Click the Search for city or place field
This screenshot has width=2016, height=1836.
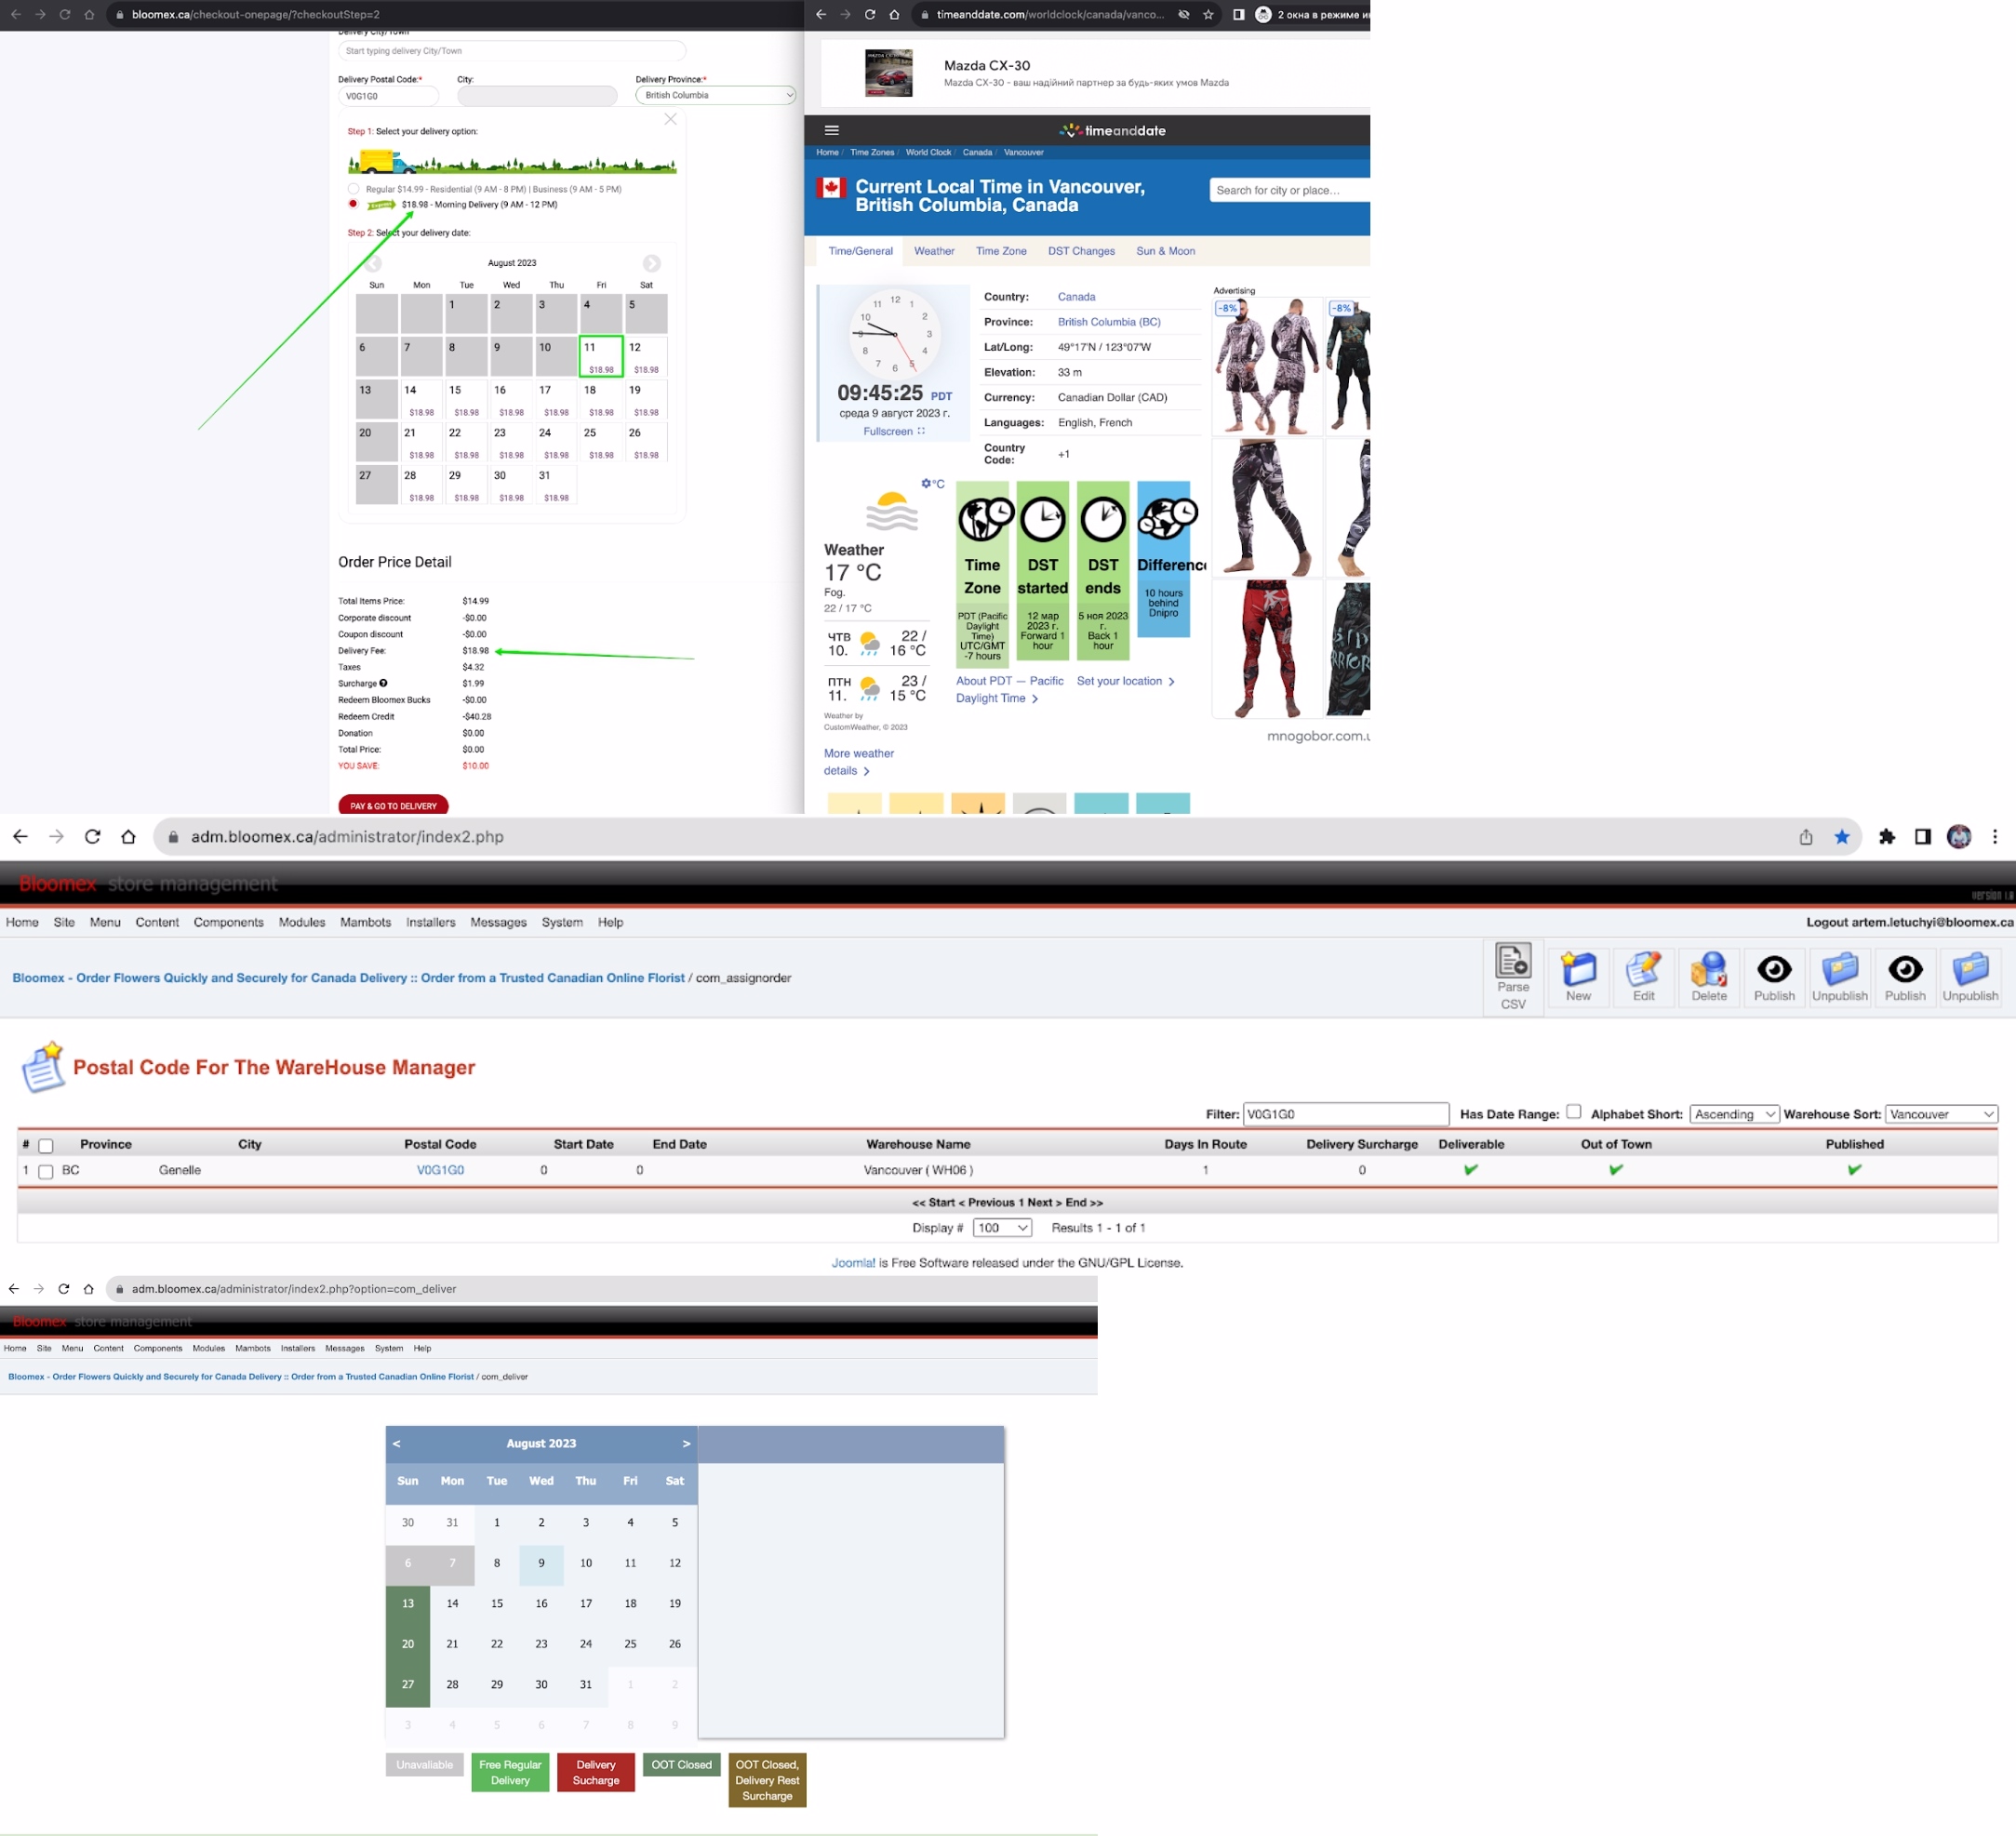coord(1289,190)
